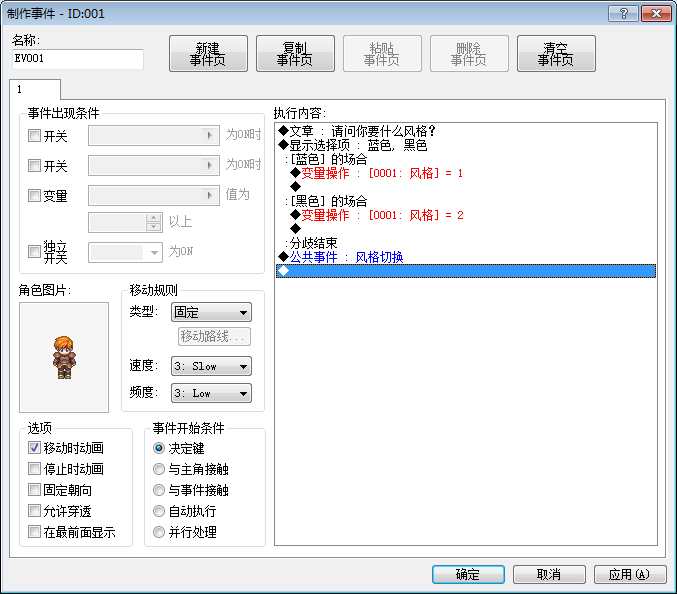Check the 固定朝向 option
Viewport: 677px width, 594px height.
[34, 490]
